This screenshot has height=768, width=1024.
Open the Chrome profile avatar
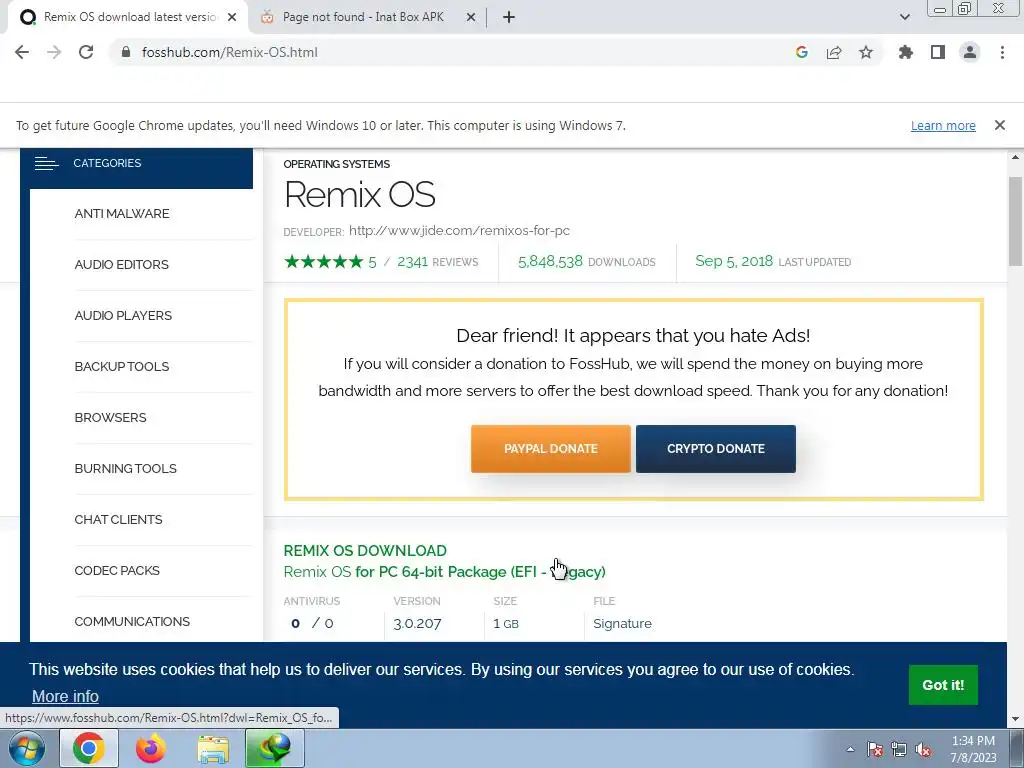(970, 52)
